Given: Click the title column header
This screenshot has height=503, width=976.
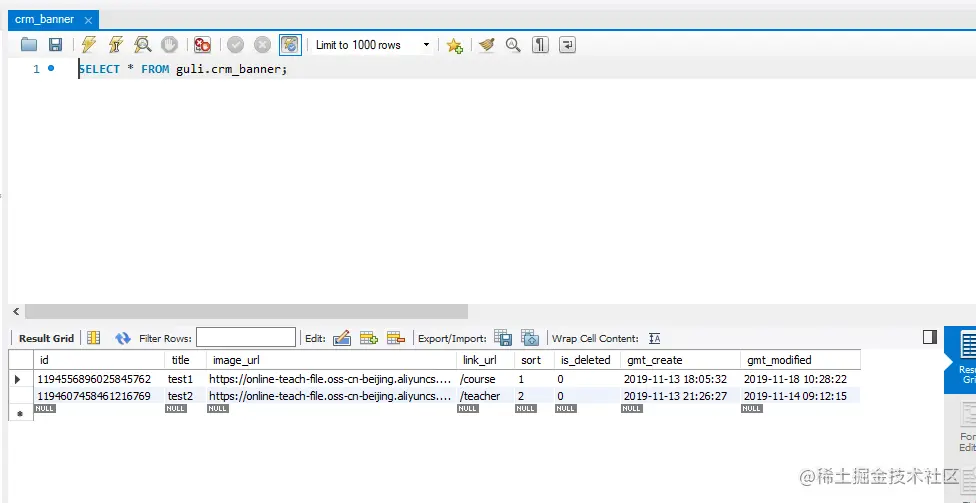Looking at the screenshot, I should [x=185, y=360].
